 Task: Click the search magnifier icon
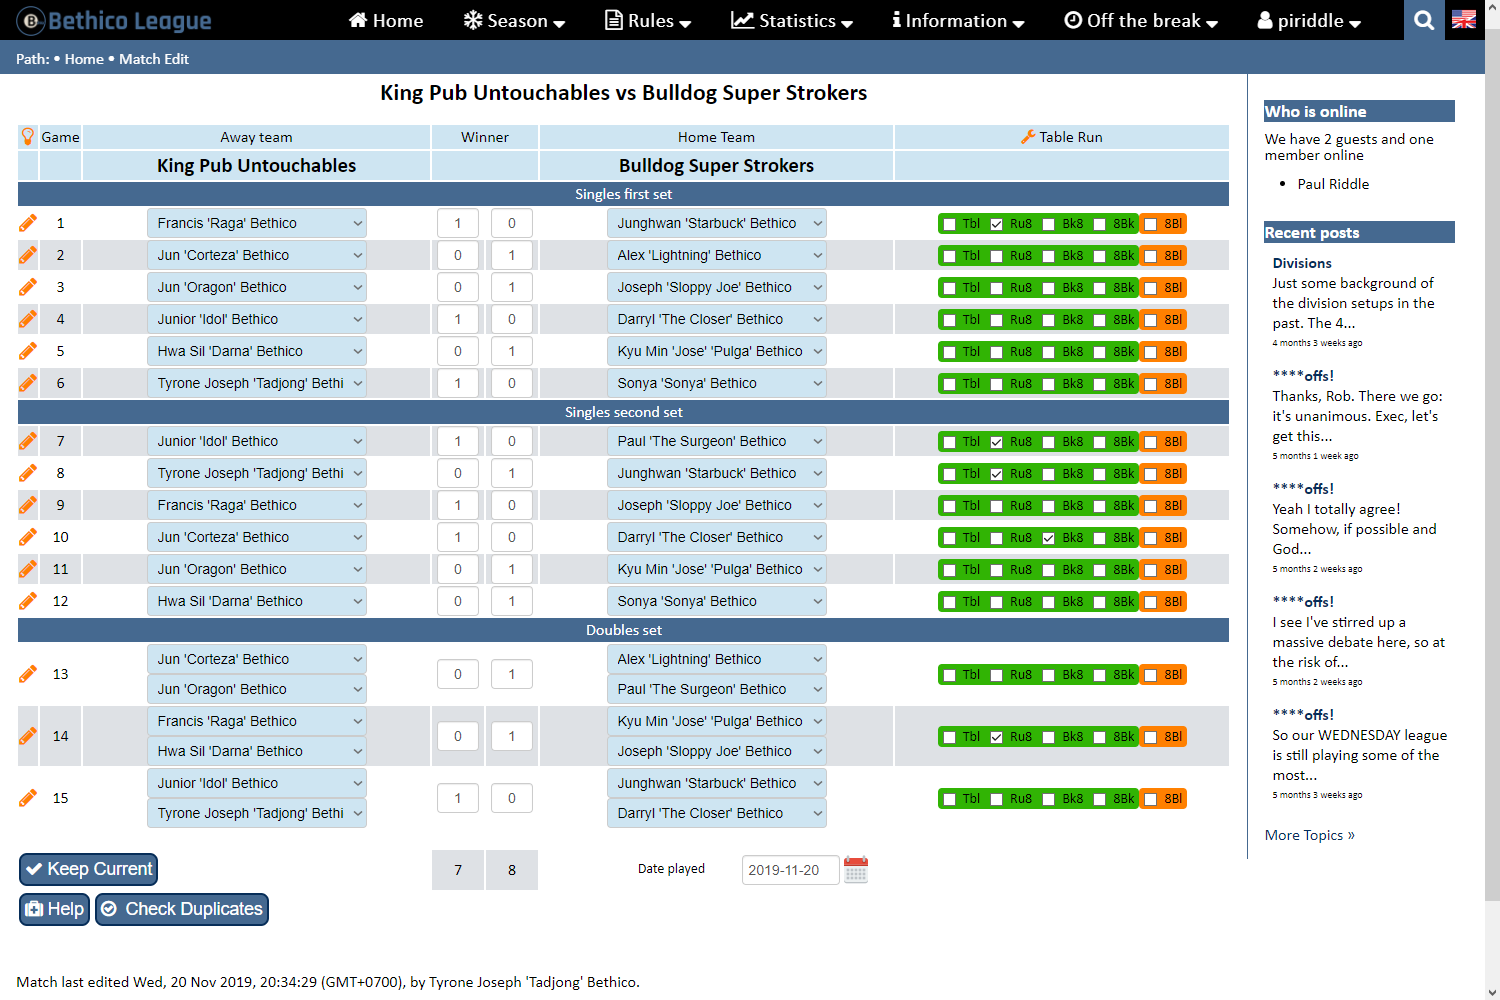[x=1424, y=20]
